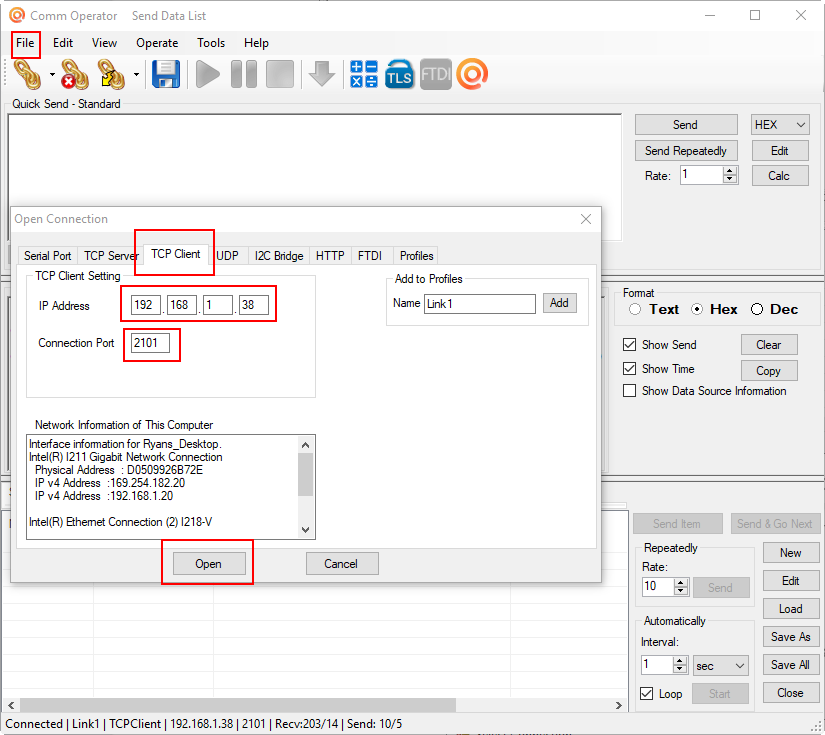The image size is (825, 735).
Task: Switch to the TCP Server tab
Action: tap(111, 256)
